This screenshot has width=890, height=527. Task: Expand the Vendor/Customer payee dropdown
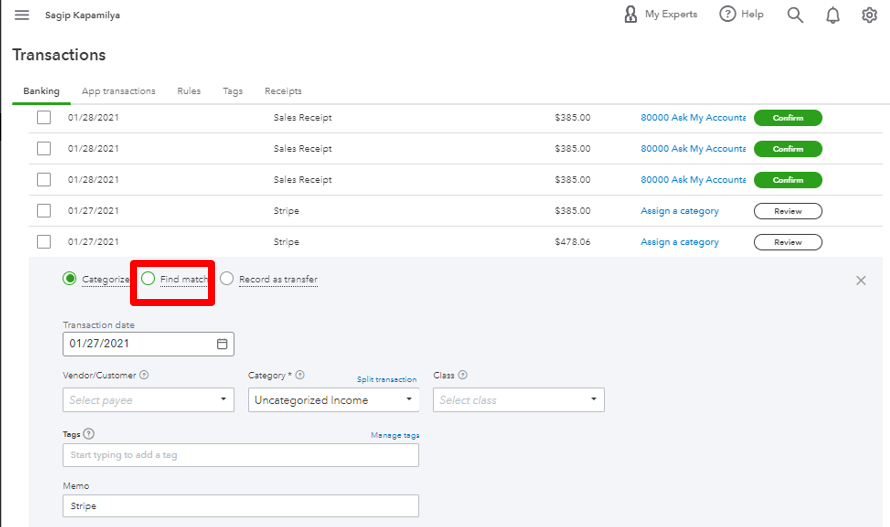[224, 400]
